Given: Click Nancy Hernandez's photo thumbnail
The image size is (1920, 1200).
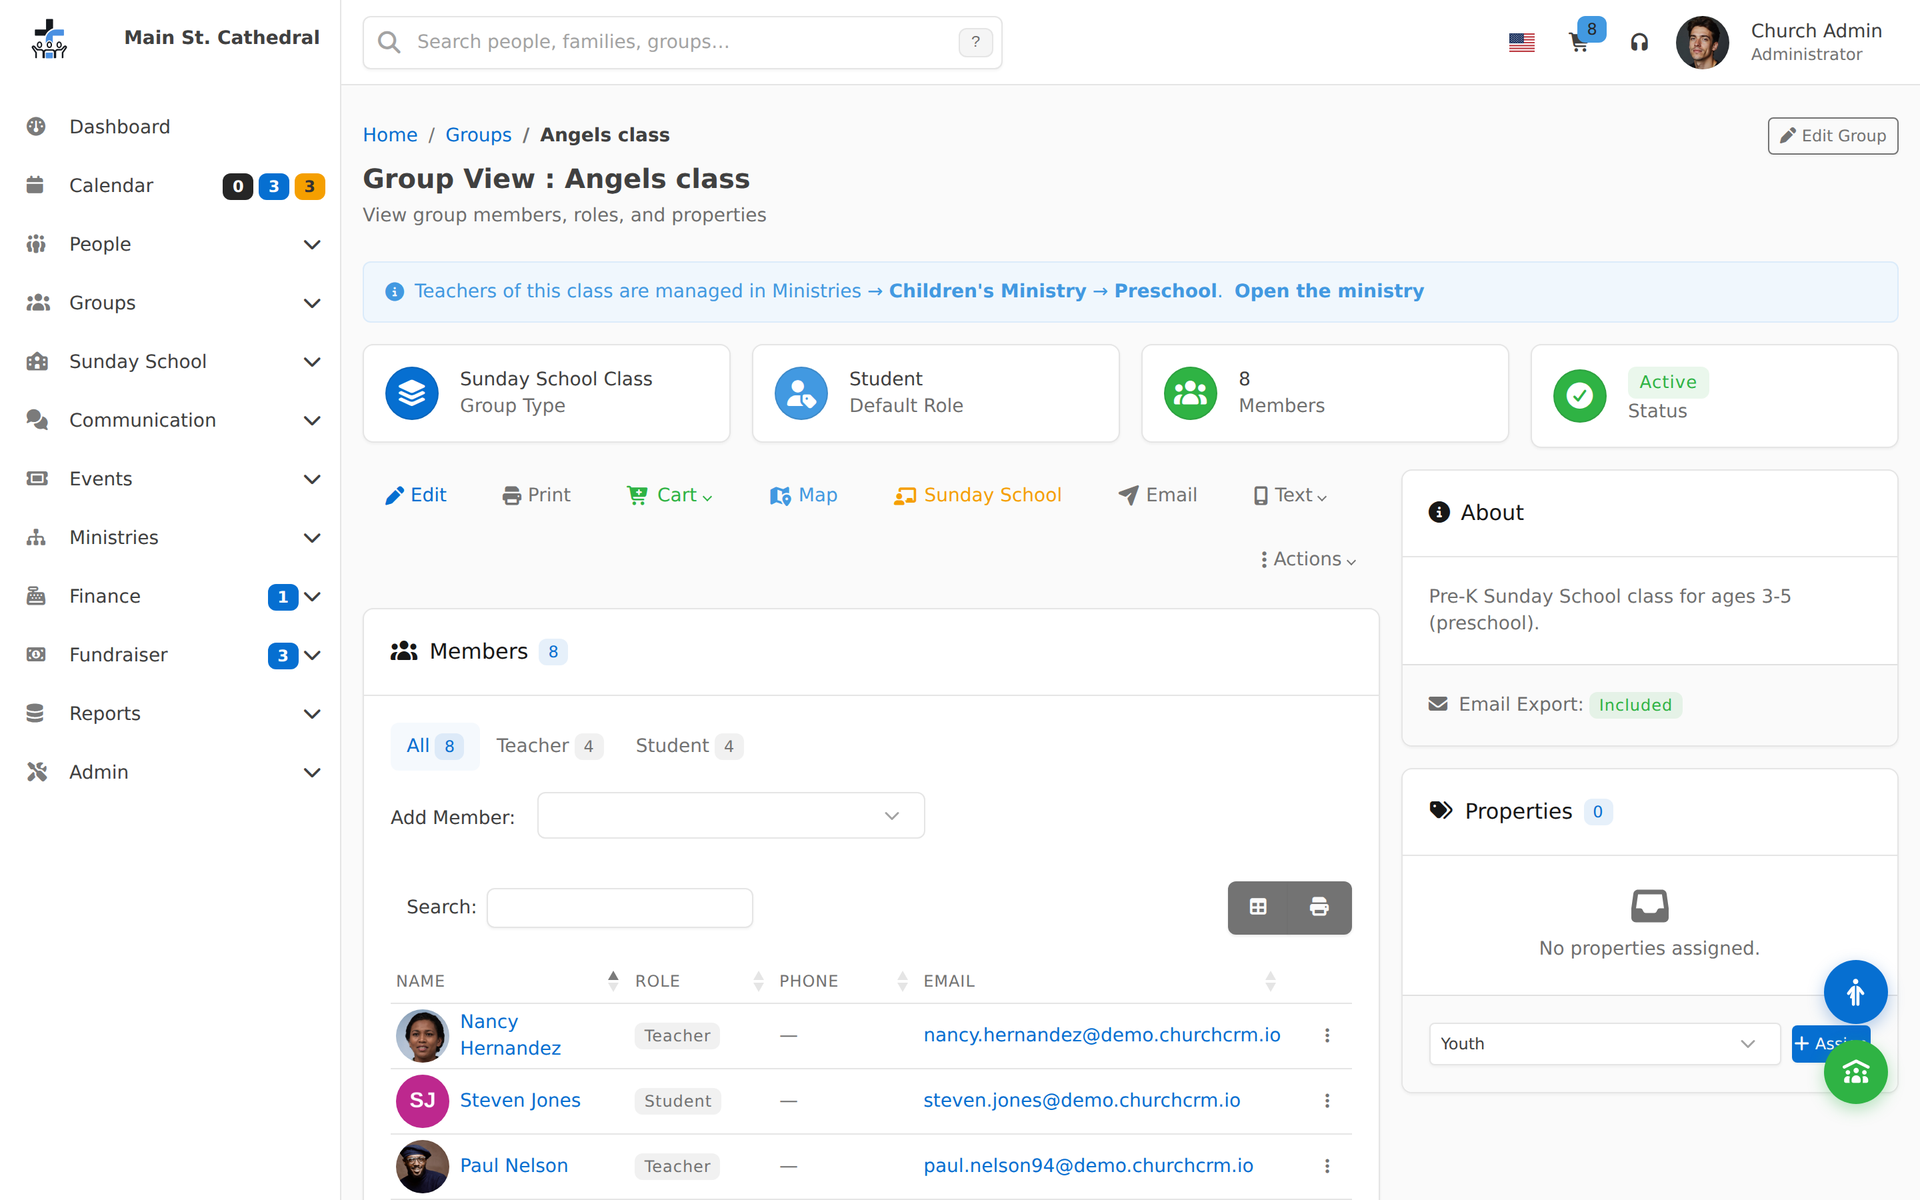Looking at the screenshot, I should (422, 1036).
